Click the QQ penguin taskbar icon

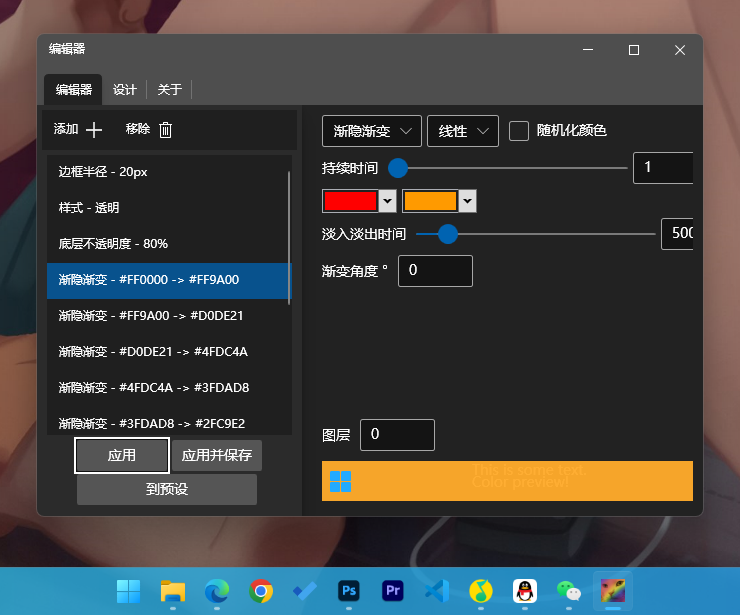(x=524, y=591)
